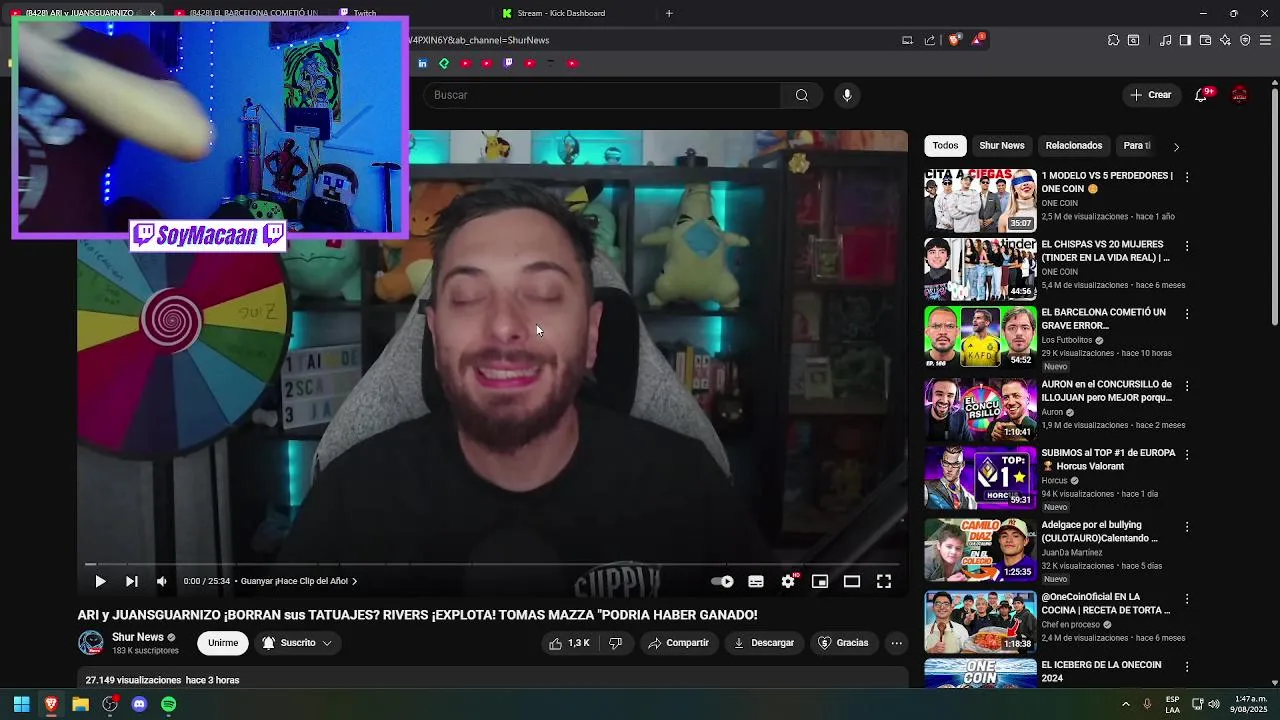Viewport: 1280px width, 720px height.
Task: Show more filter chips with the arrow
Action: [x=1176, y=146]
